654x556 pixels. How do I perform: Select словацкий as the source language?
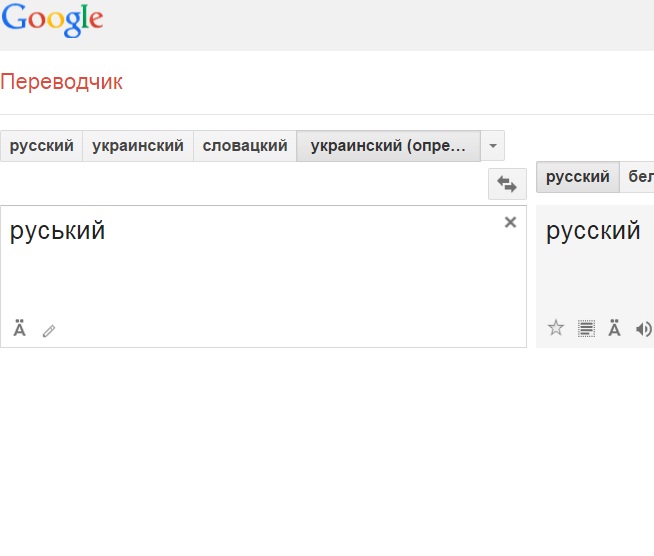tap(245, 146)
